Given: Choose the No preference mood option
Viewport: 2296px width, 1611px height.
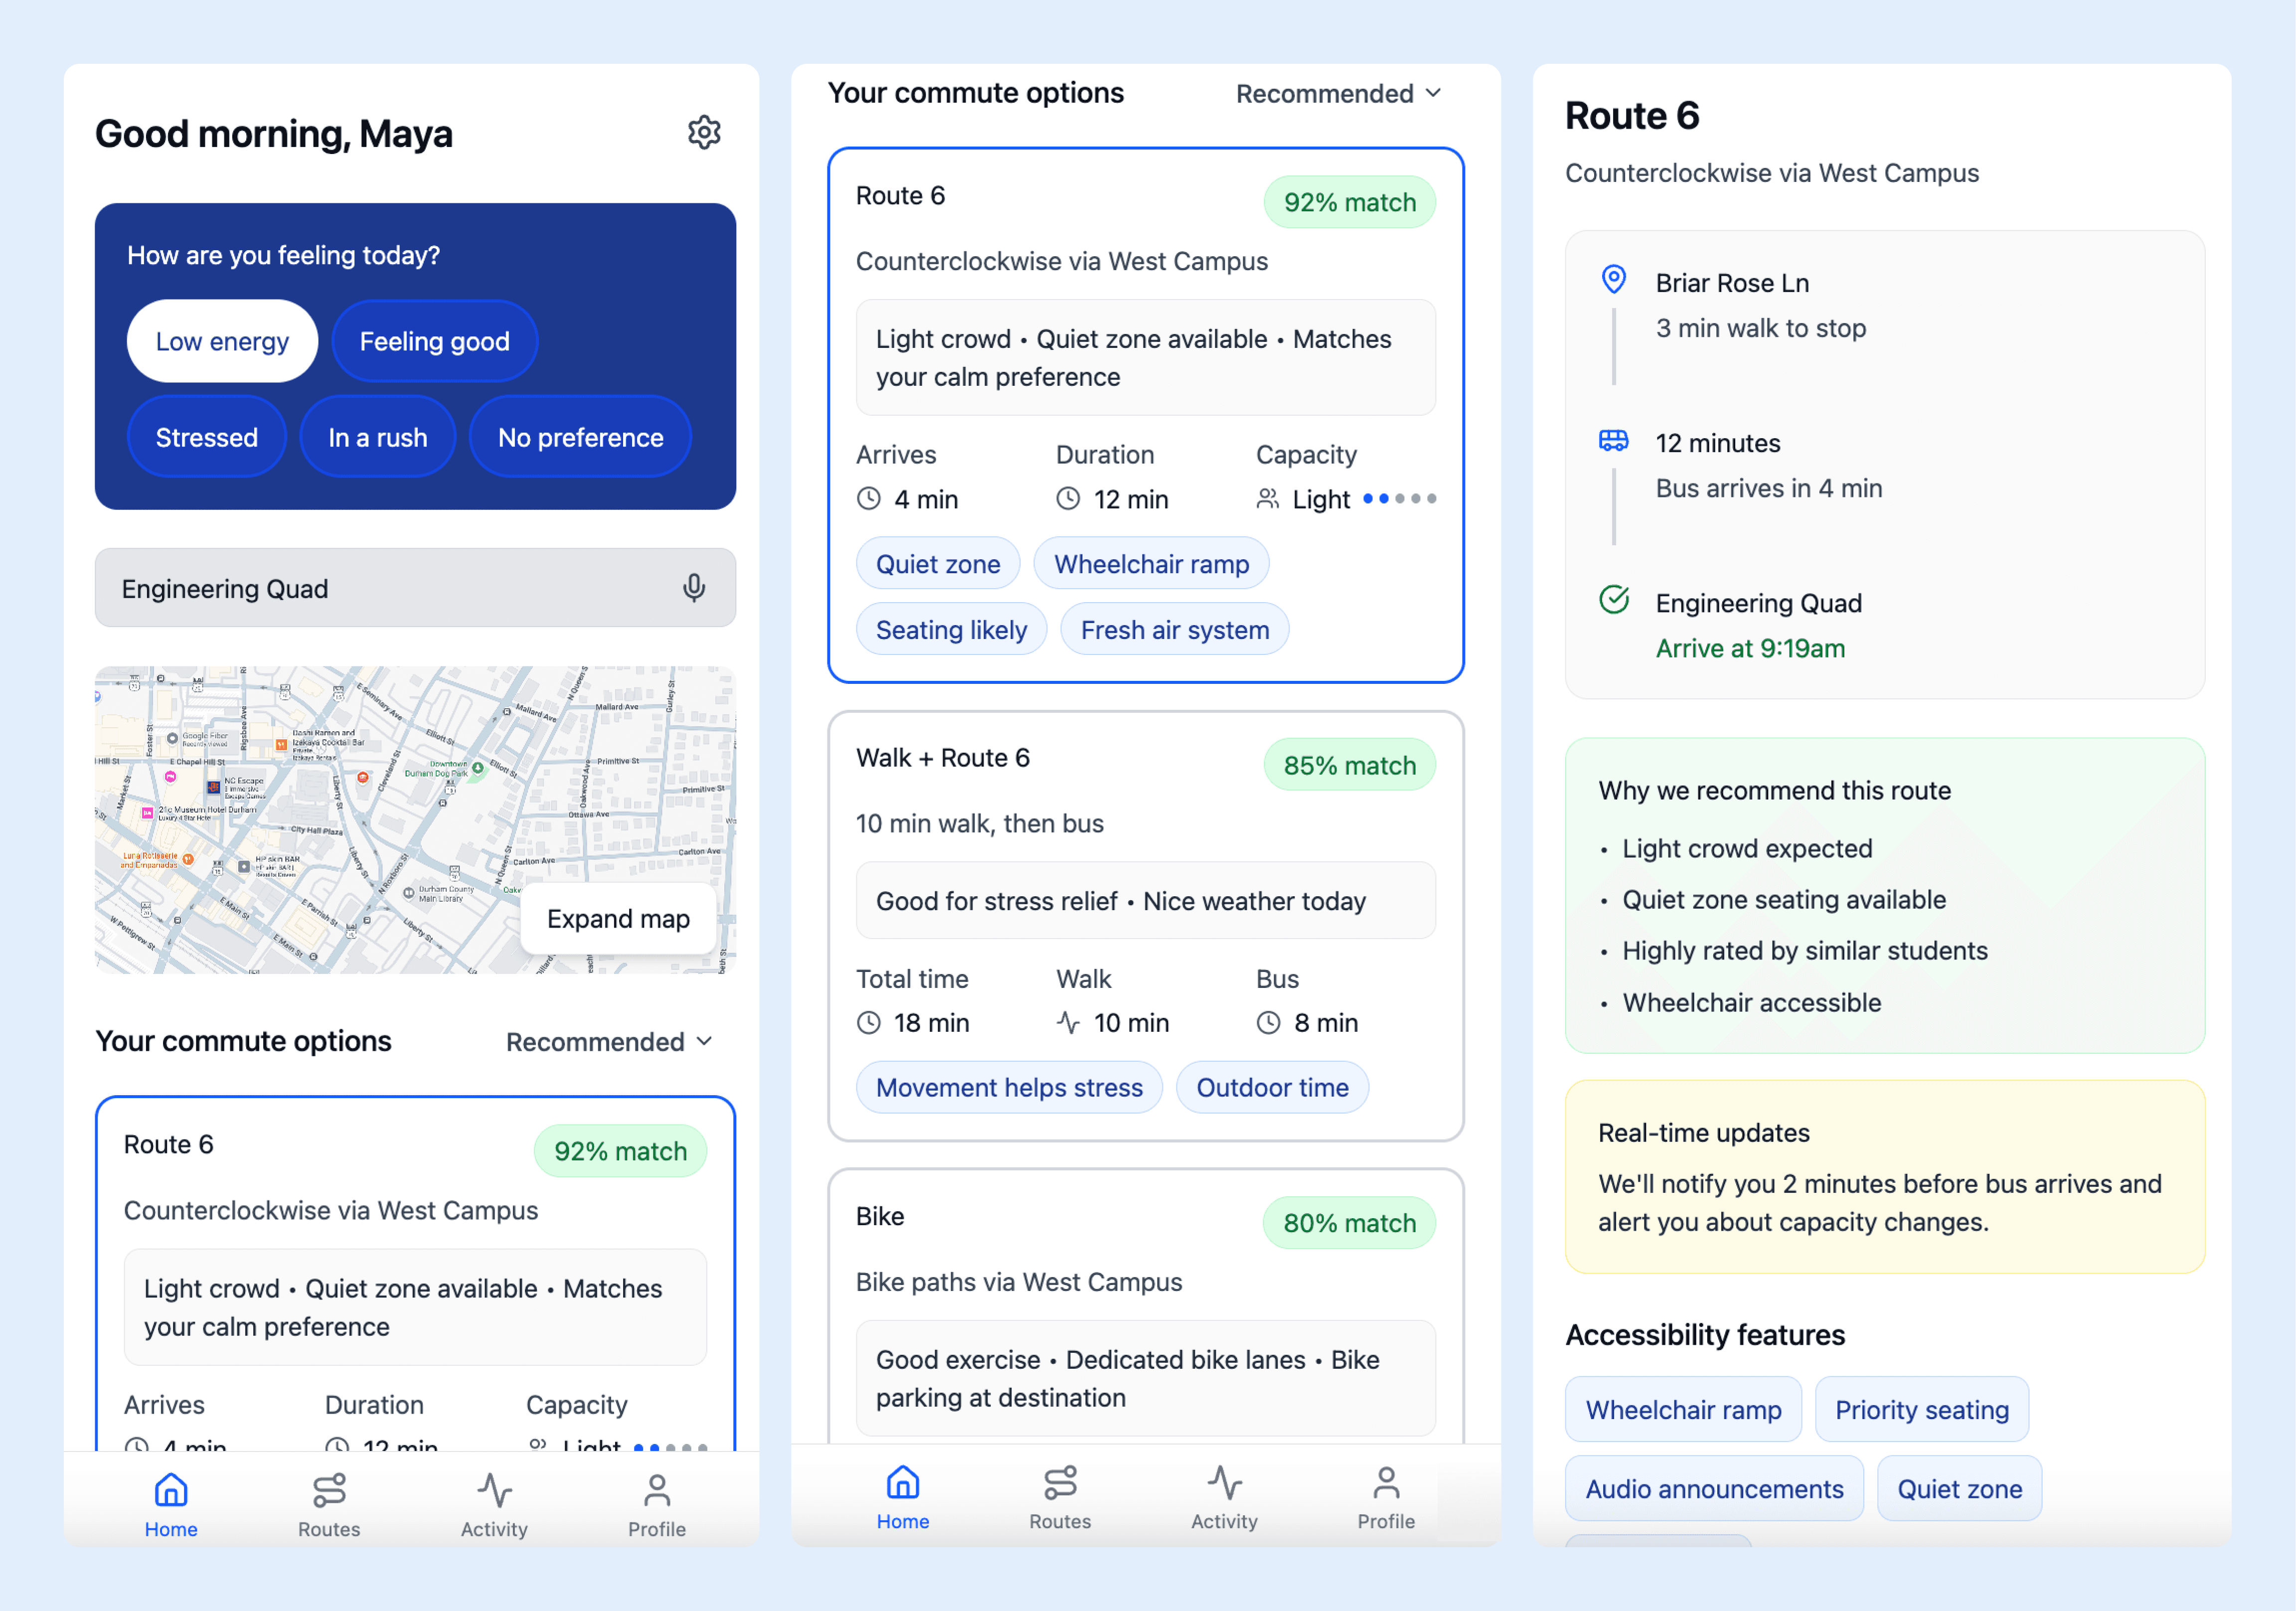Looking at the screenshot, I should 580,437.
